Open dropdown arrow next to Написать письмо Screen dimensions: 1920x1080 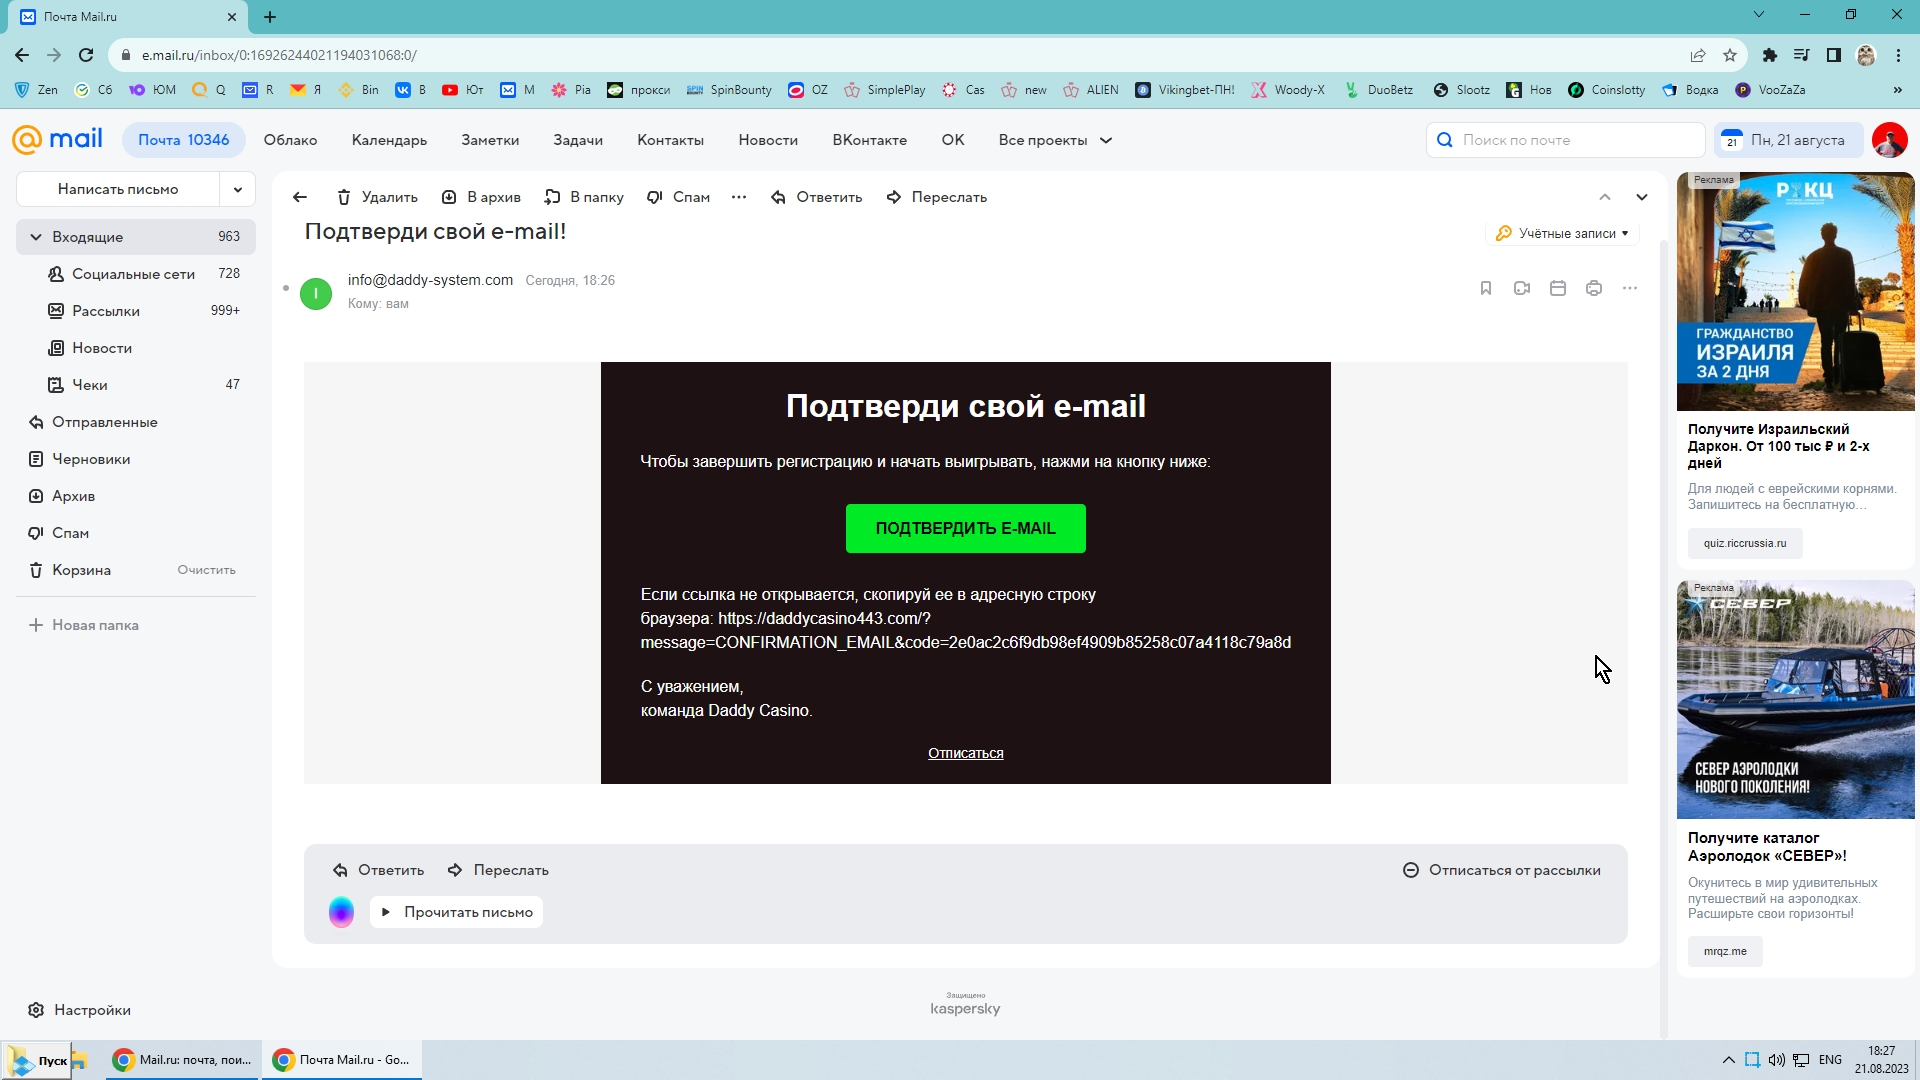238,189
